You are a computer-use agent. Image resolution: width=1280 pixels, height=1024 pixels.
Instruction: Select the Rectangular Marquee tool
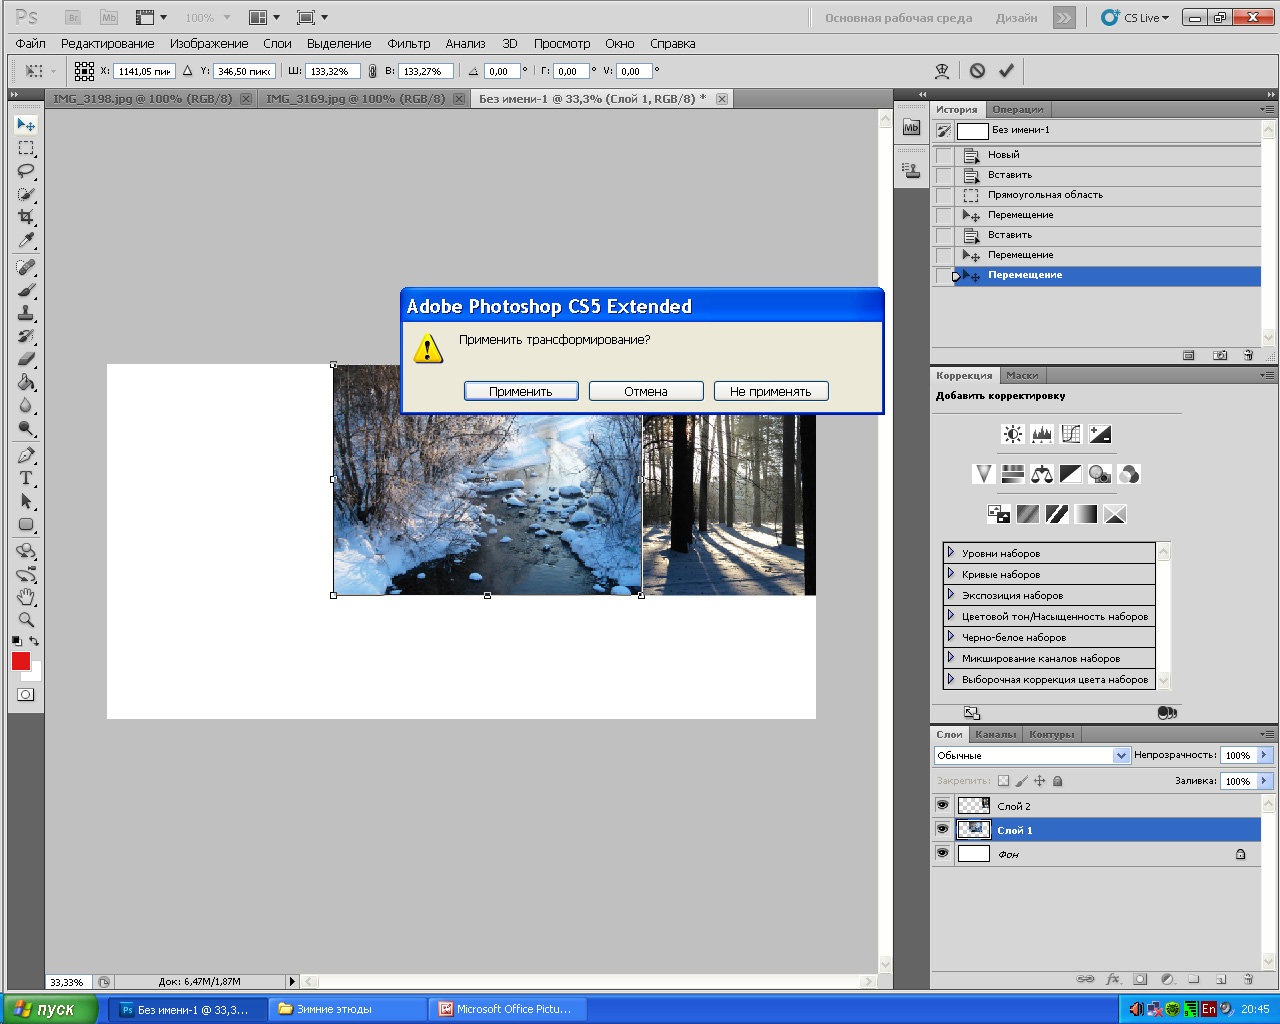26,148
